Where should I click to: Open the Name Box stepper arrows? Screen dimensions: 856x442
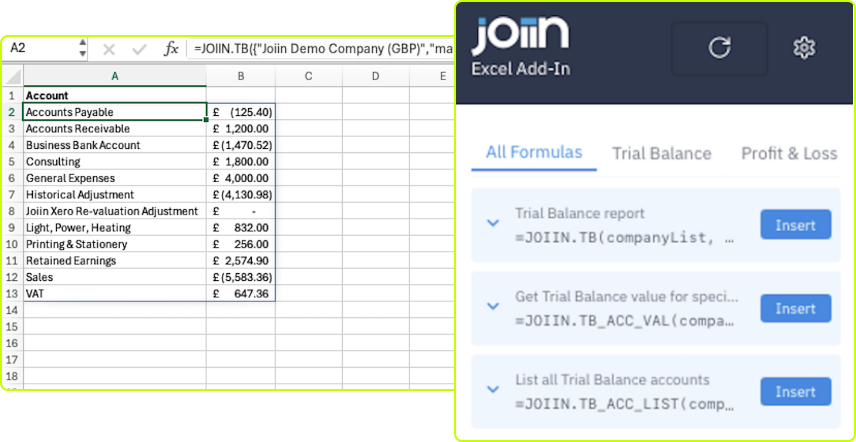click(82, 48)
